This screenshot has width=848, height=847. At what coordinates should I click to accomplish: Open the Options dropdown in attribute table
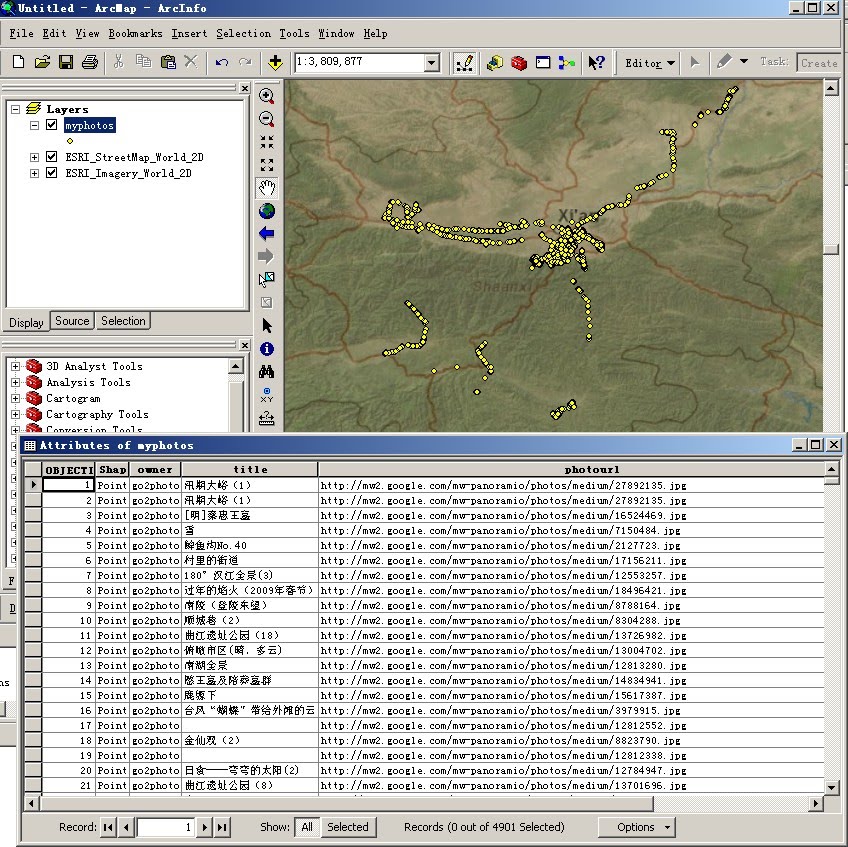[636, 827]
